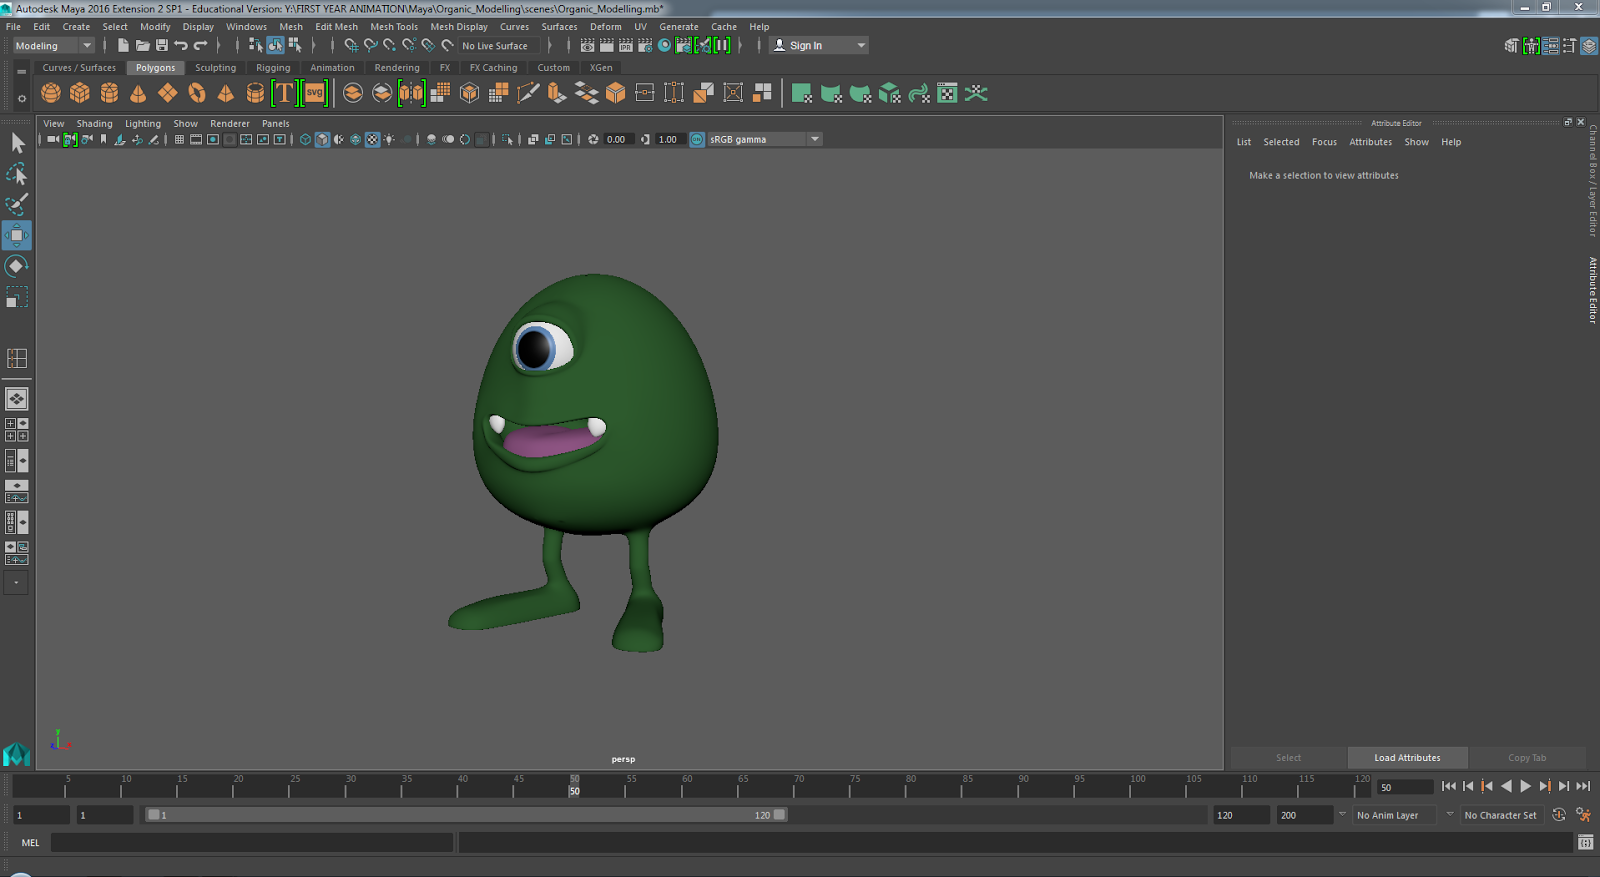Import SVG with the shelf svg icon

(315, 93)
